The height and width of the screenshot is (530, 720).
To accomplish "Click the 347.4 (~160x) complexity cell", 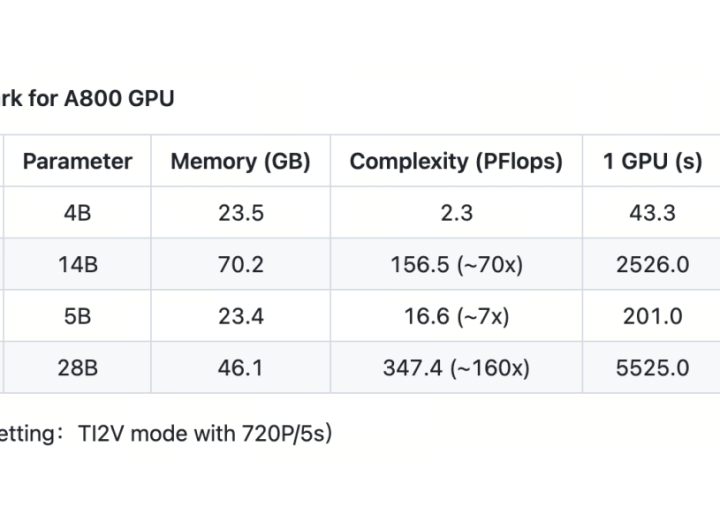I will coord(456,368).
